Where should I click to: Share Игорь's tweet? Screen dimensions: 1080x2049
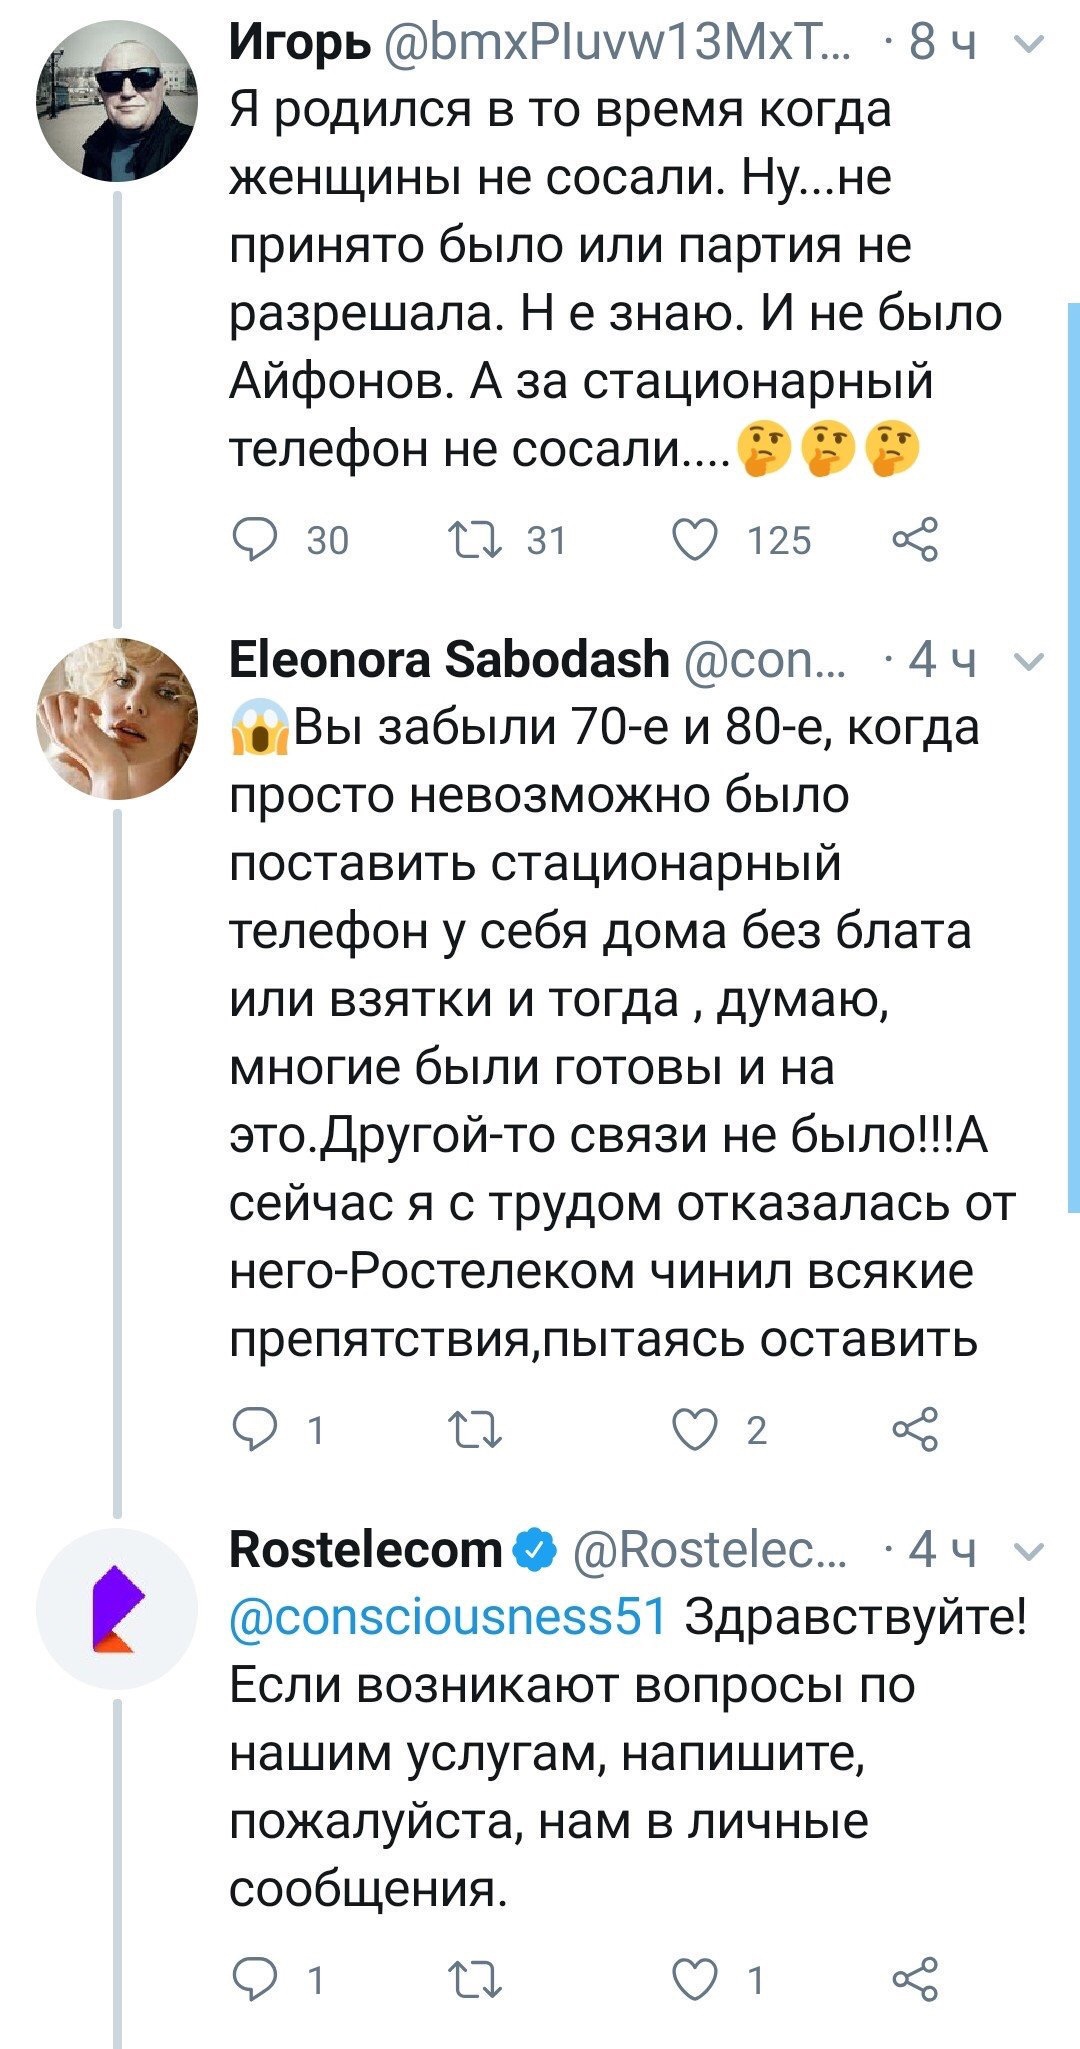pos(919,539)
